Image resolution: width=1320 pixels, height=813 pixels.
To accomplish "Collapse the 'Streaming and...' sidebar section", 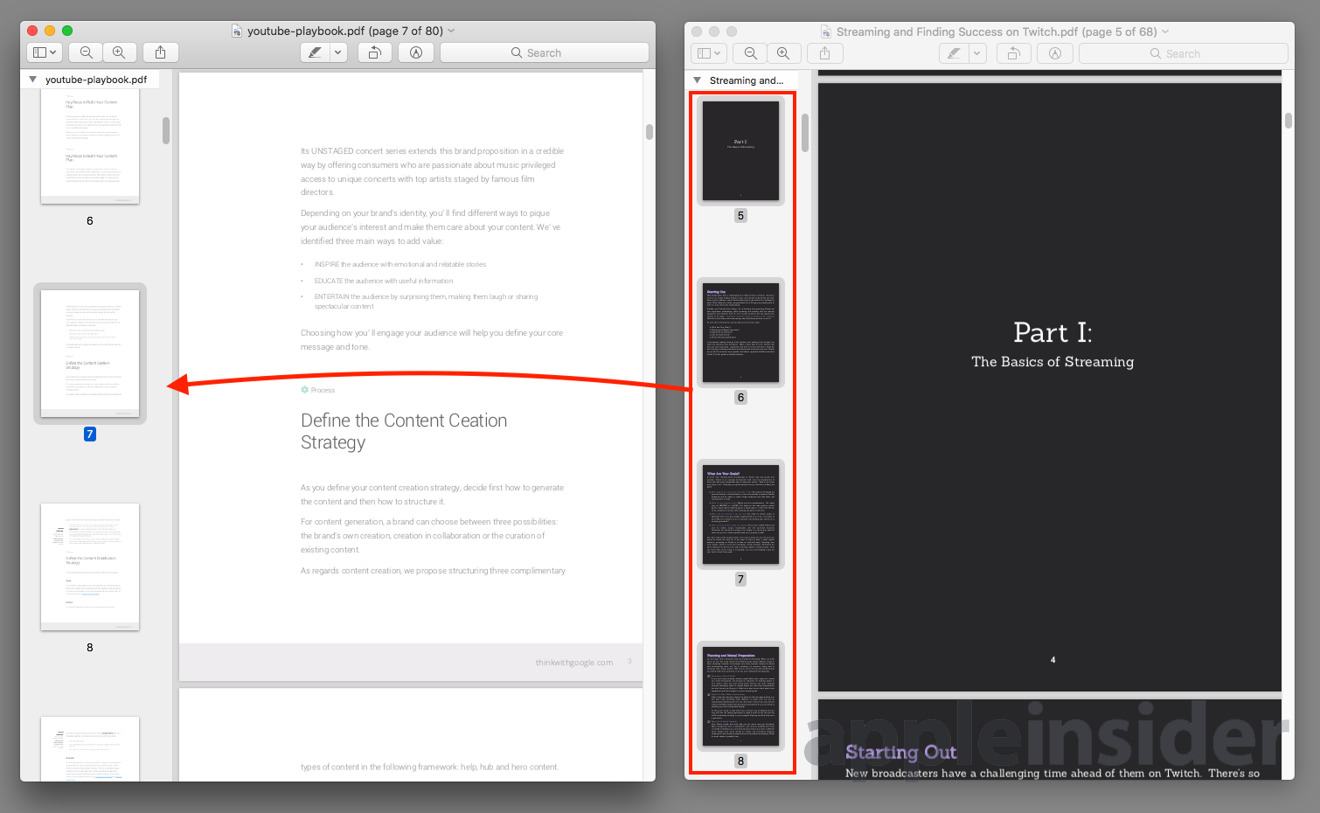I will [x=697, y=79].
